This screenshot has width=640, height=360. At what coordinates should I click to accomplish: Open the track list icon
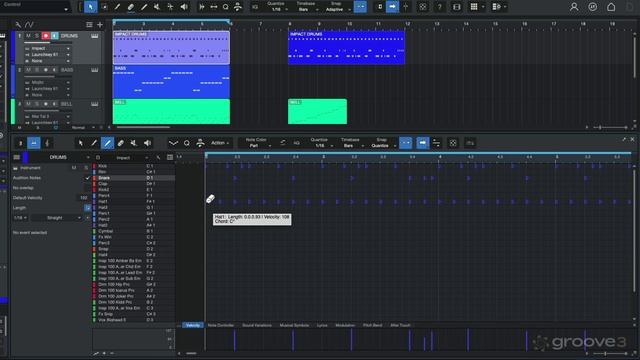point(89,24)
